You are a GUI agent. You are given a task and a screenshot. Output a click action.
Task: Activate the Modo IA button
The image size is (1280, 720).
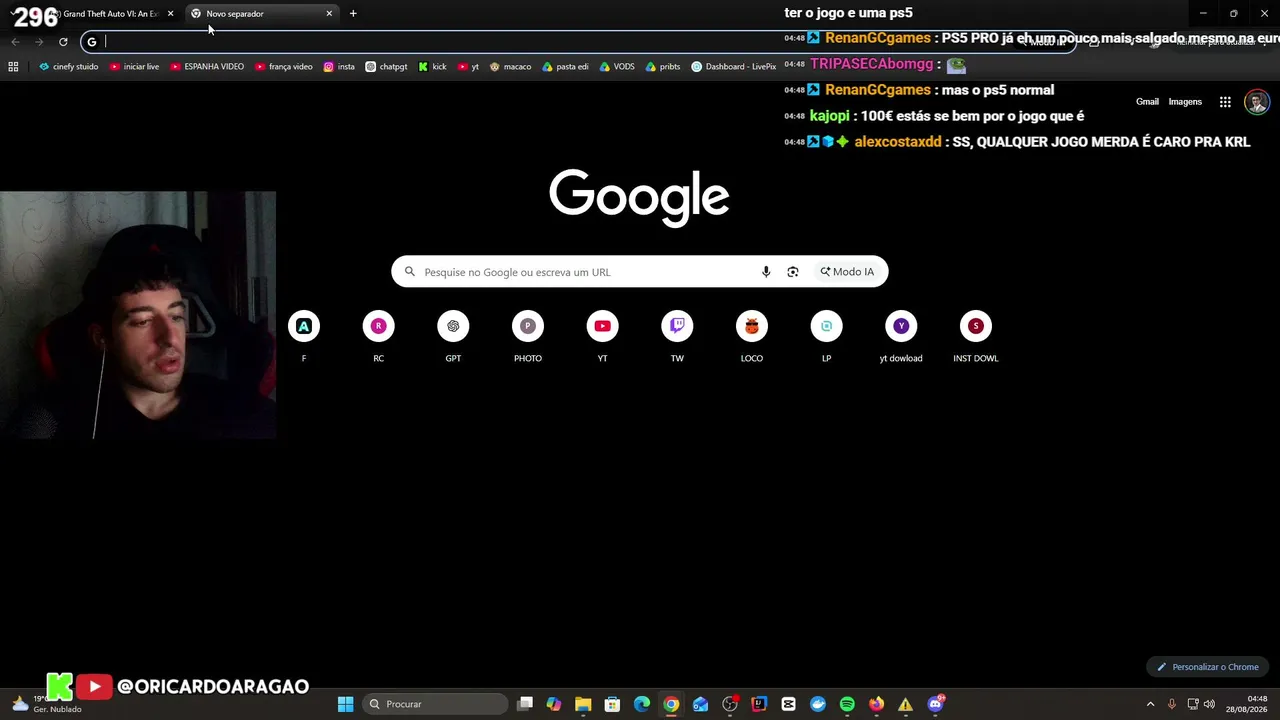pos(847,272)
